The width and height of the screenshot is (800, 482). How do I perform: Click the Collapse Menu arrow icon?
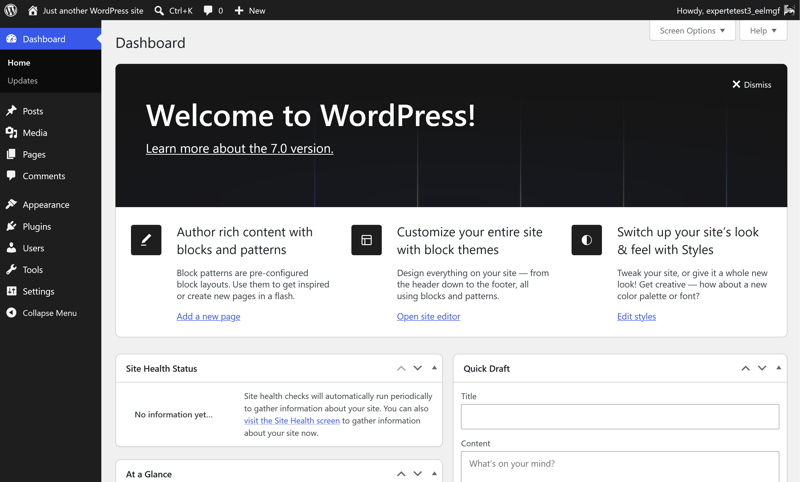pyautogui.click(x=11, y=313)
